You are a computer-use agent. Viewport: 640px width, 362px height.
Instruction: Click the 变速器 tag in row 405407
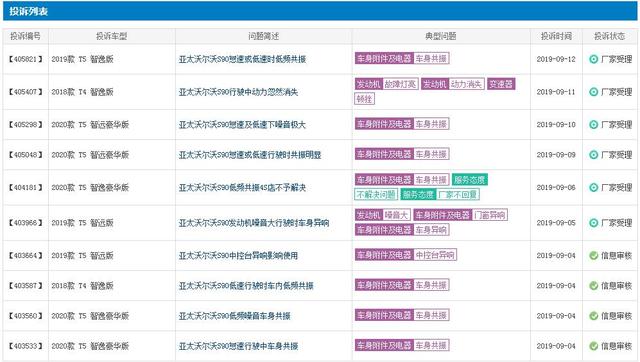[x=501, y=84]
